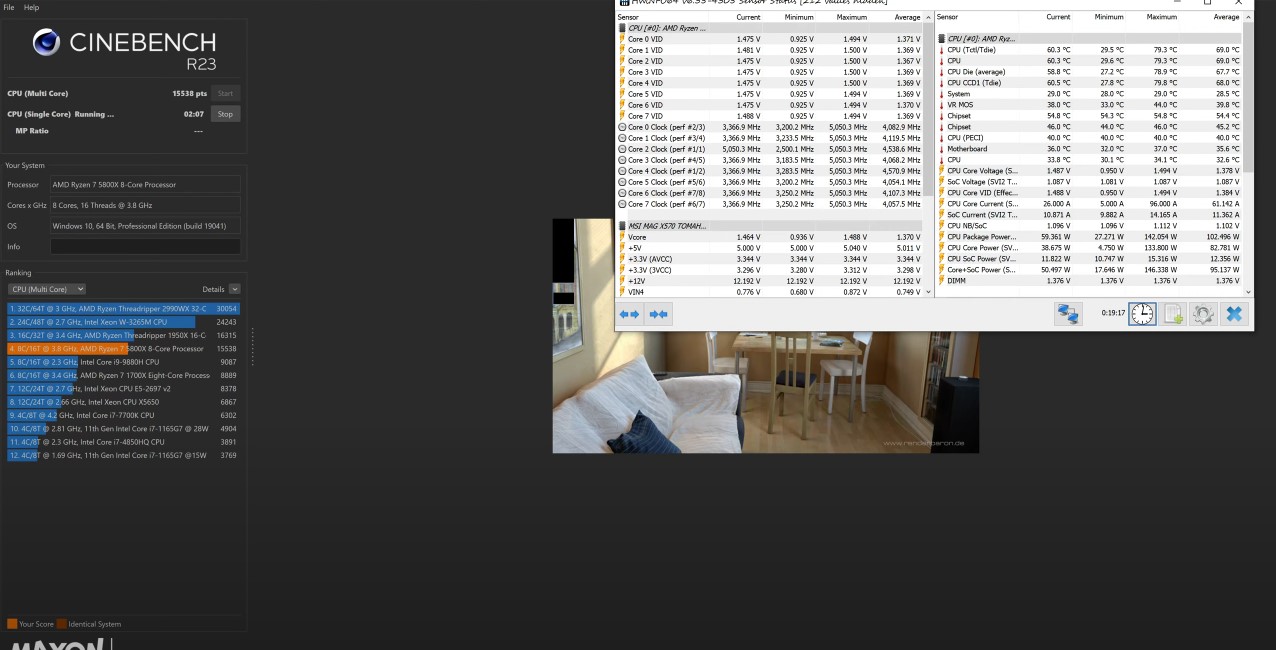Select the Core 5 Clock (perf #5/6) row
Screen dimensions: 1276x650
point(769,182)
